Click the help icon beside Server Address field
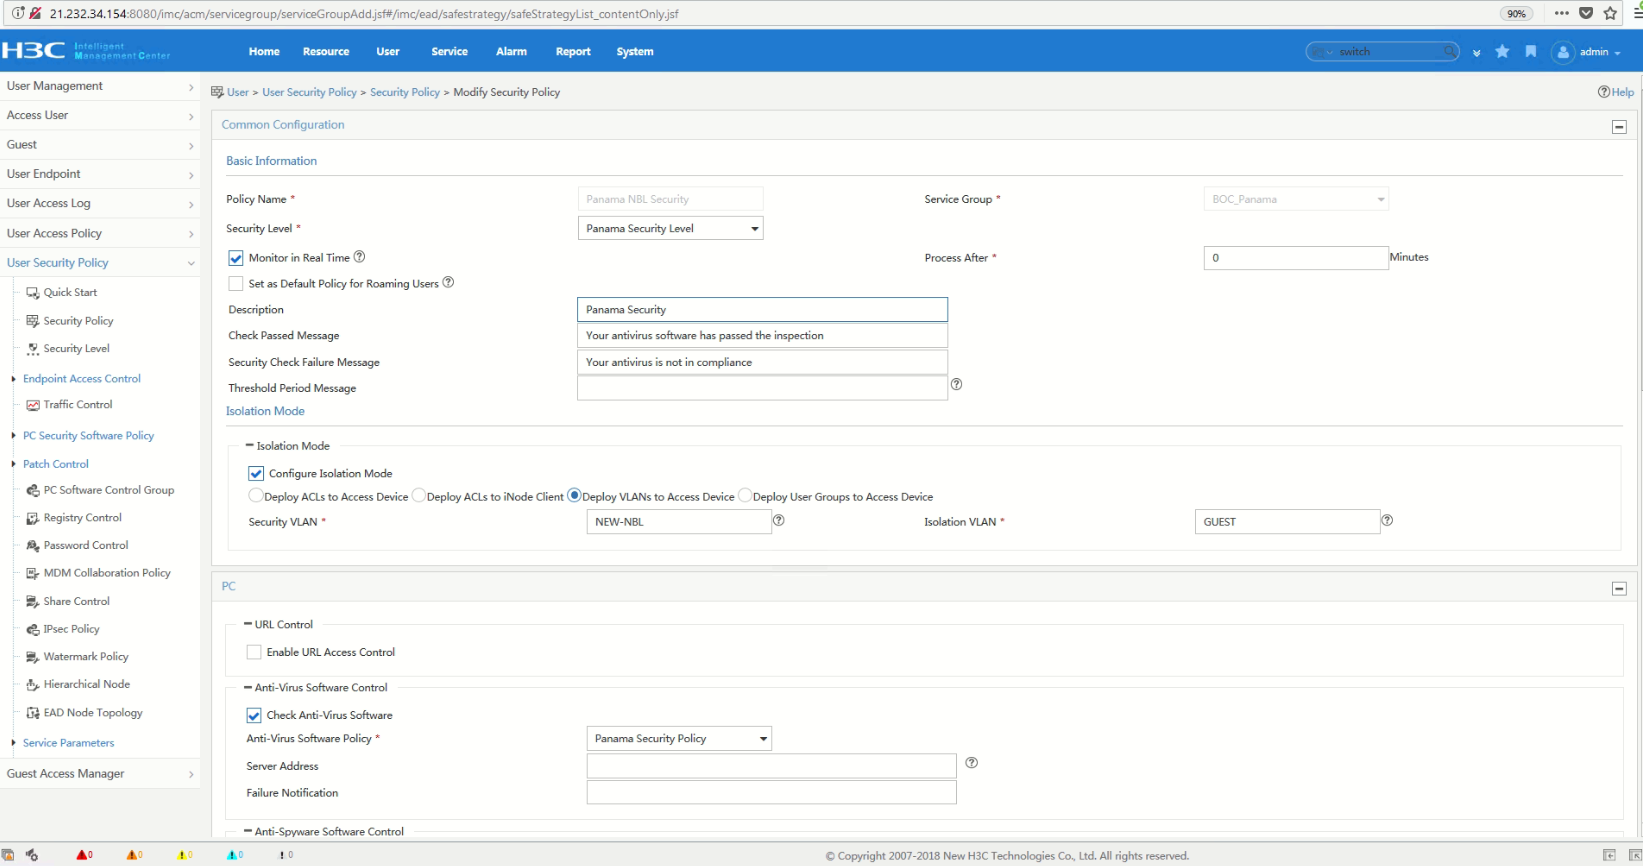The image size is (1643, 866). click(971, 763)
